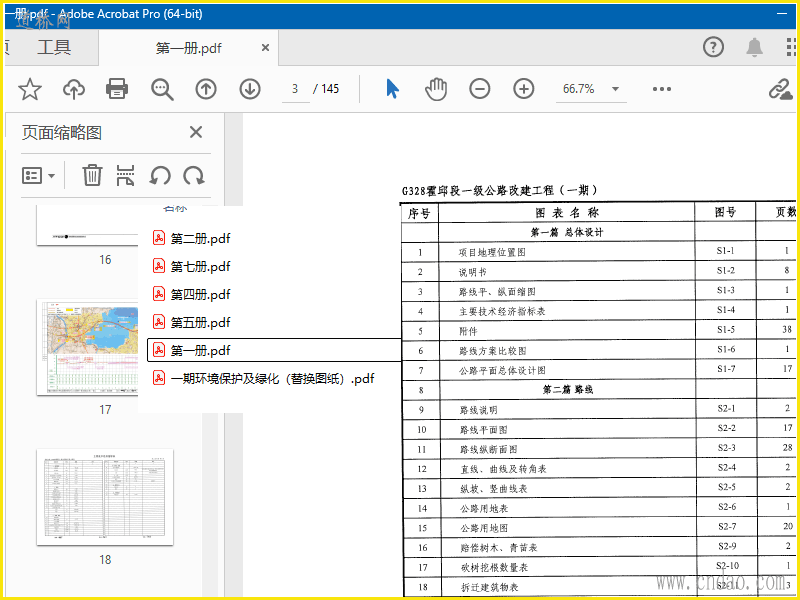The width and height of the screenshot is (800, 600).
Task: Click table row 说明书
Action: 472,272
